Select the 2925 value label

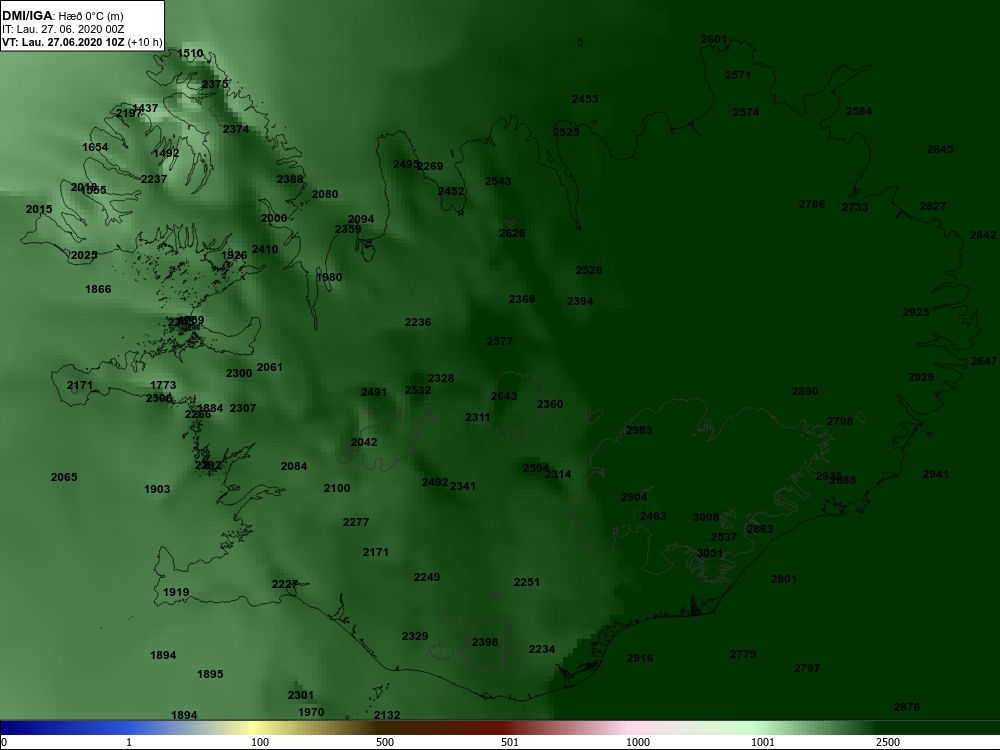tap(916, 312)
